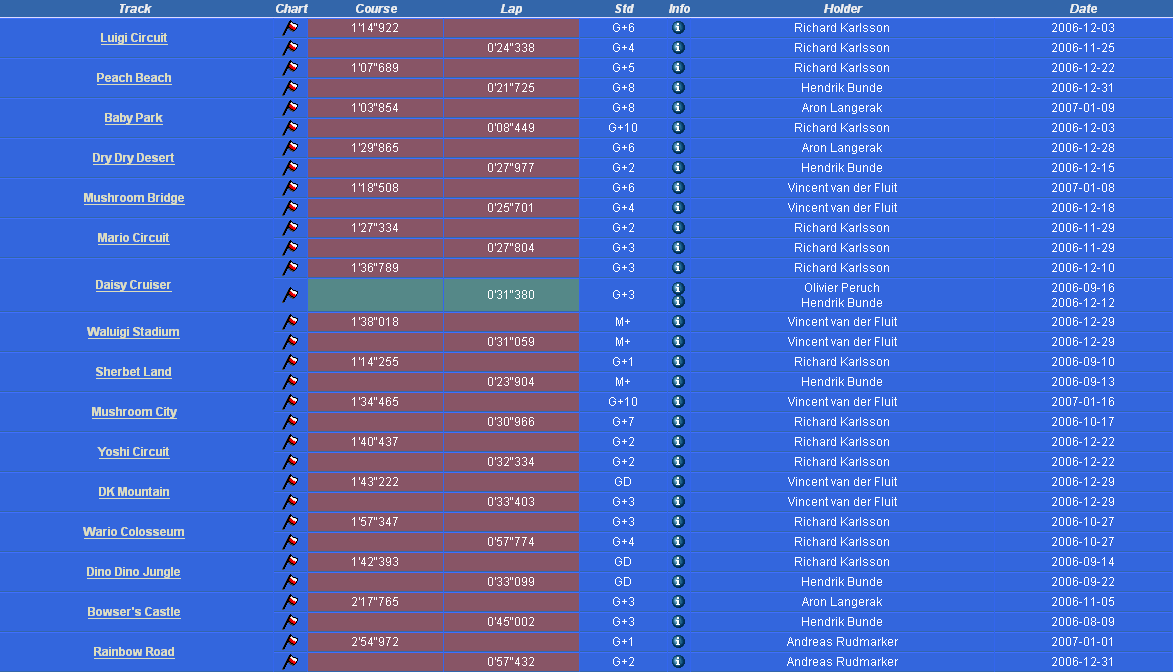
Task: Click the GD standard for DK Mountain course
Action: click(x=623, y=482)
